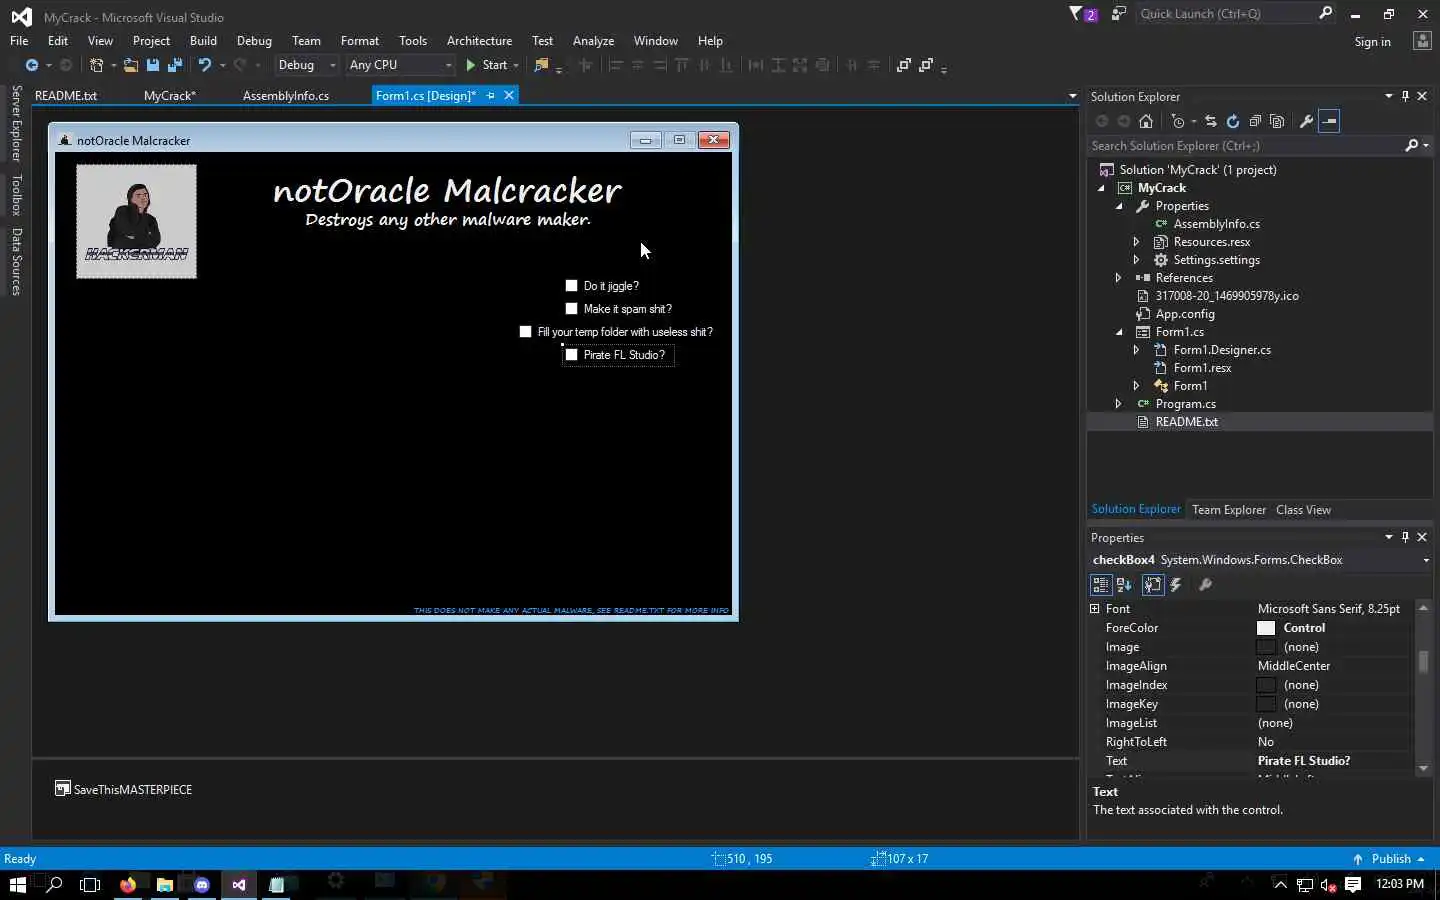The width and height of the screenshot is (1440, 900).
Task: Toggle Preview Selected Items icon
Action: (x=1329, y=121)
